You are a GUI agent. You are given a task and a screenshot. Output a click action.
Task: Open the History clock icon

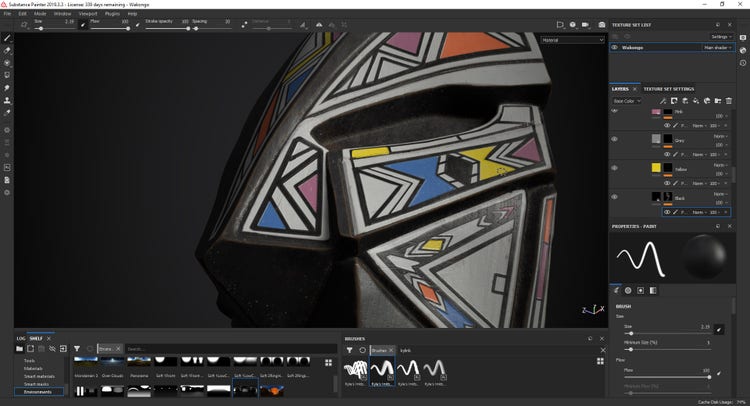pyautogui.click(x=743, y=63)
